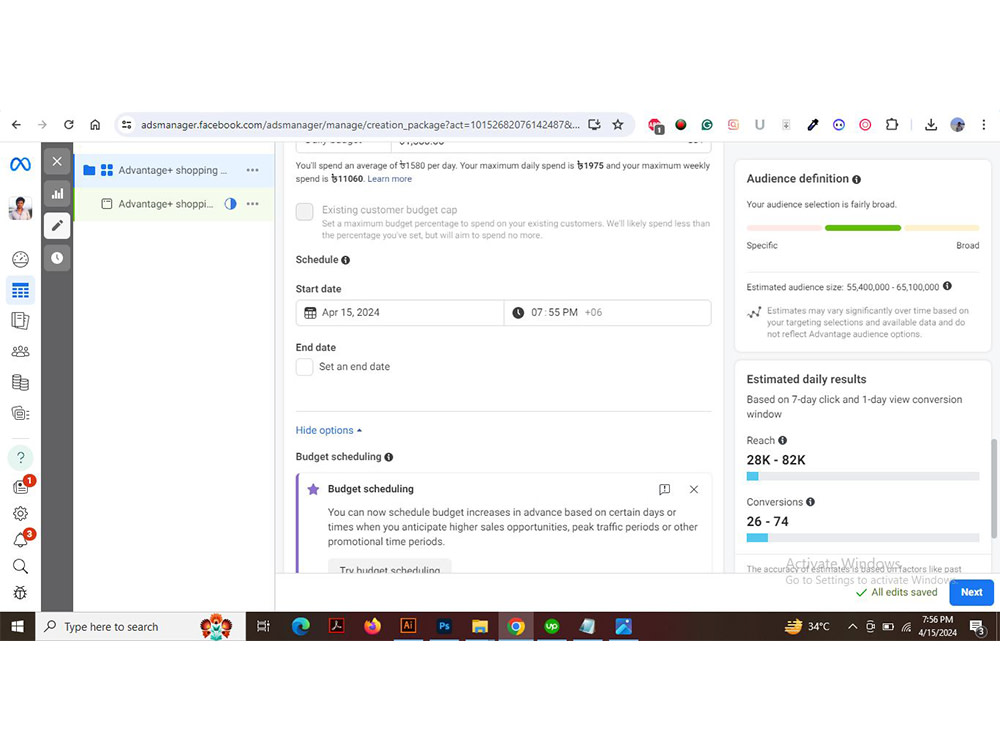Open the Ads reporting icon in sidebar
Viewport: 1000px width, 750px height.
pos(20,321)
